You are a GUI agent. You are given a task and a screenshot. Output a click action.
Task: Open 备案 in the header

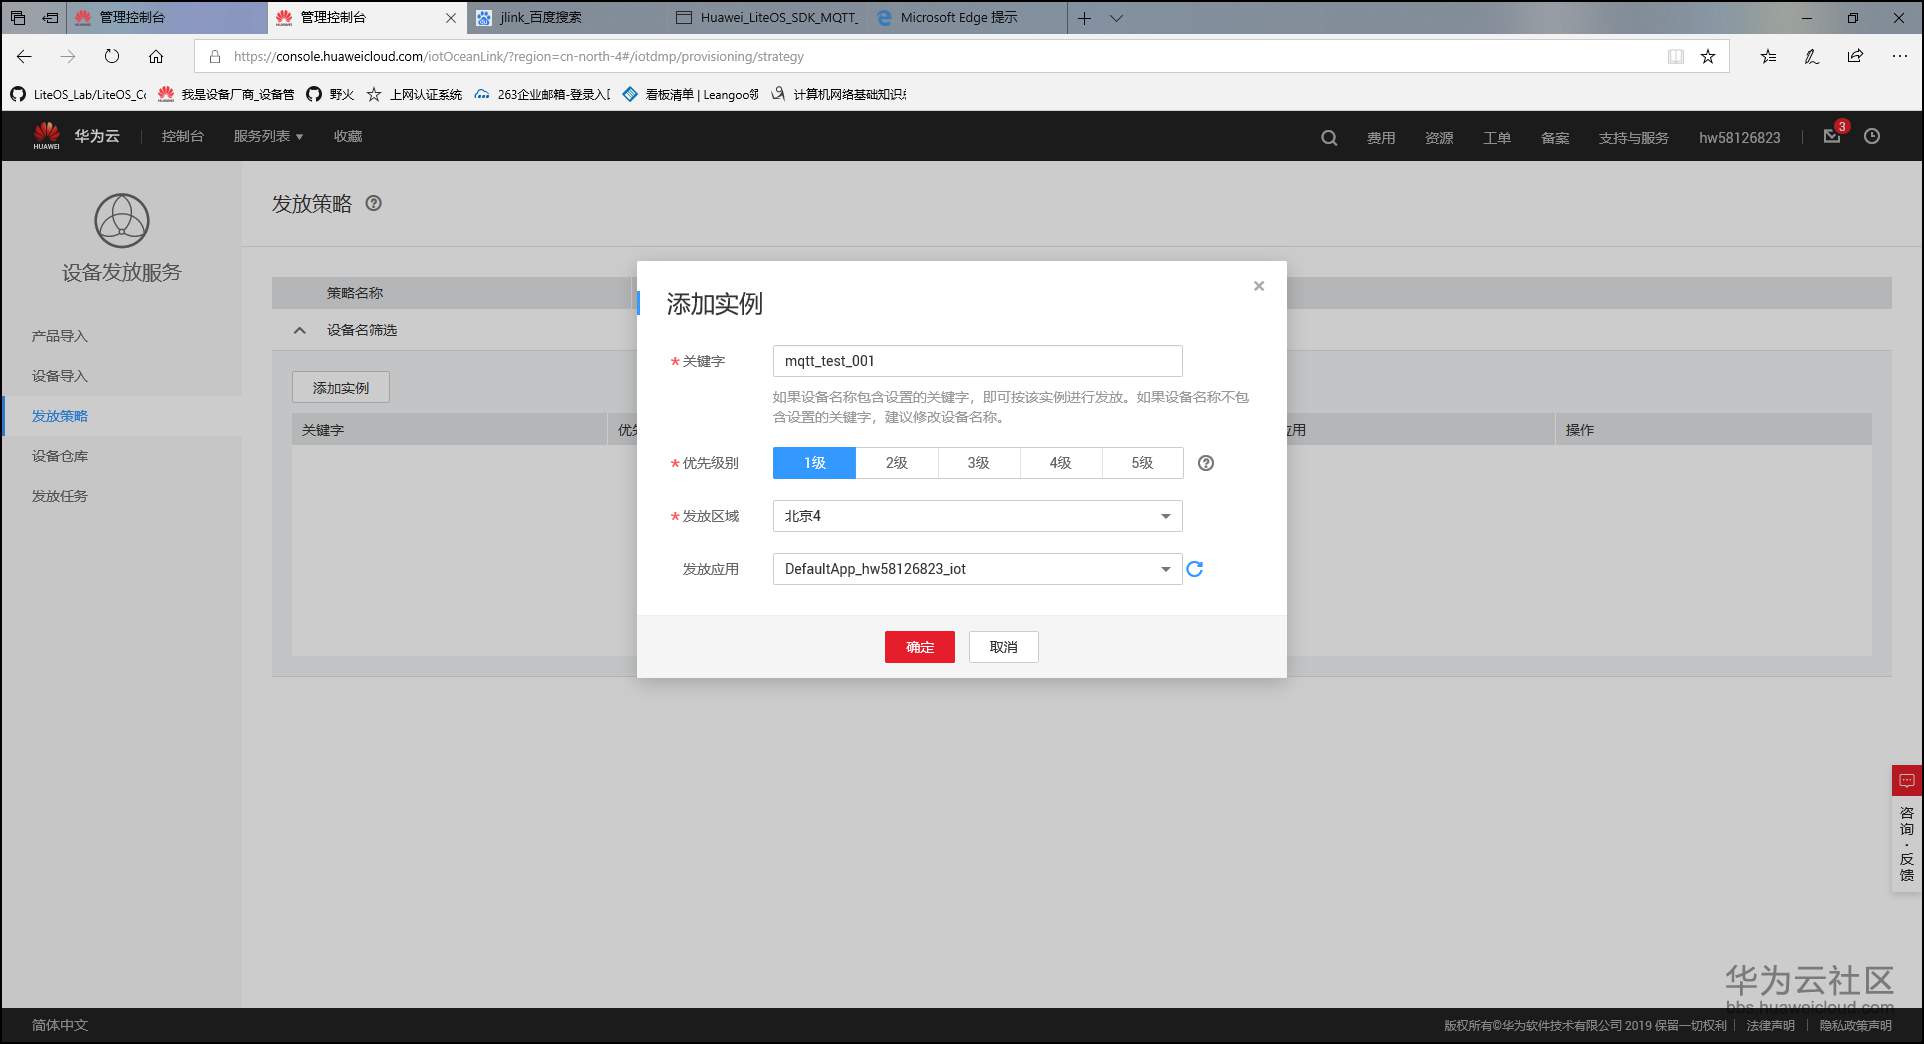[x=1555, y=138]
